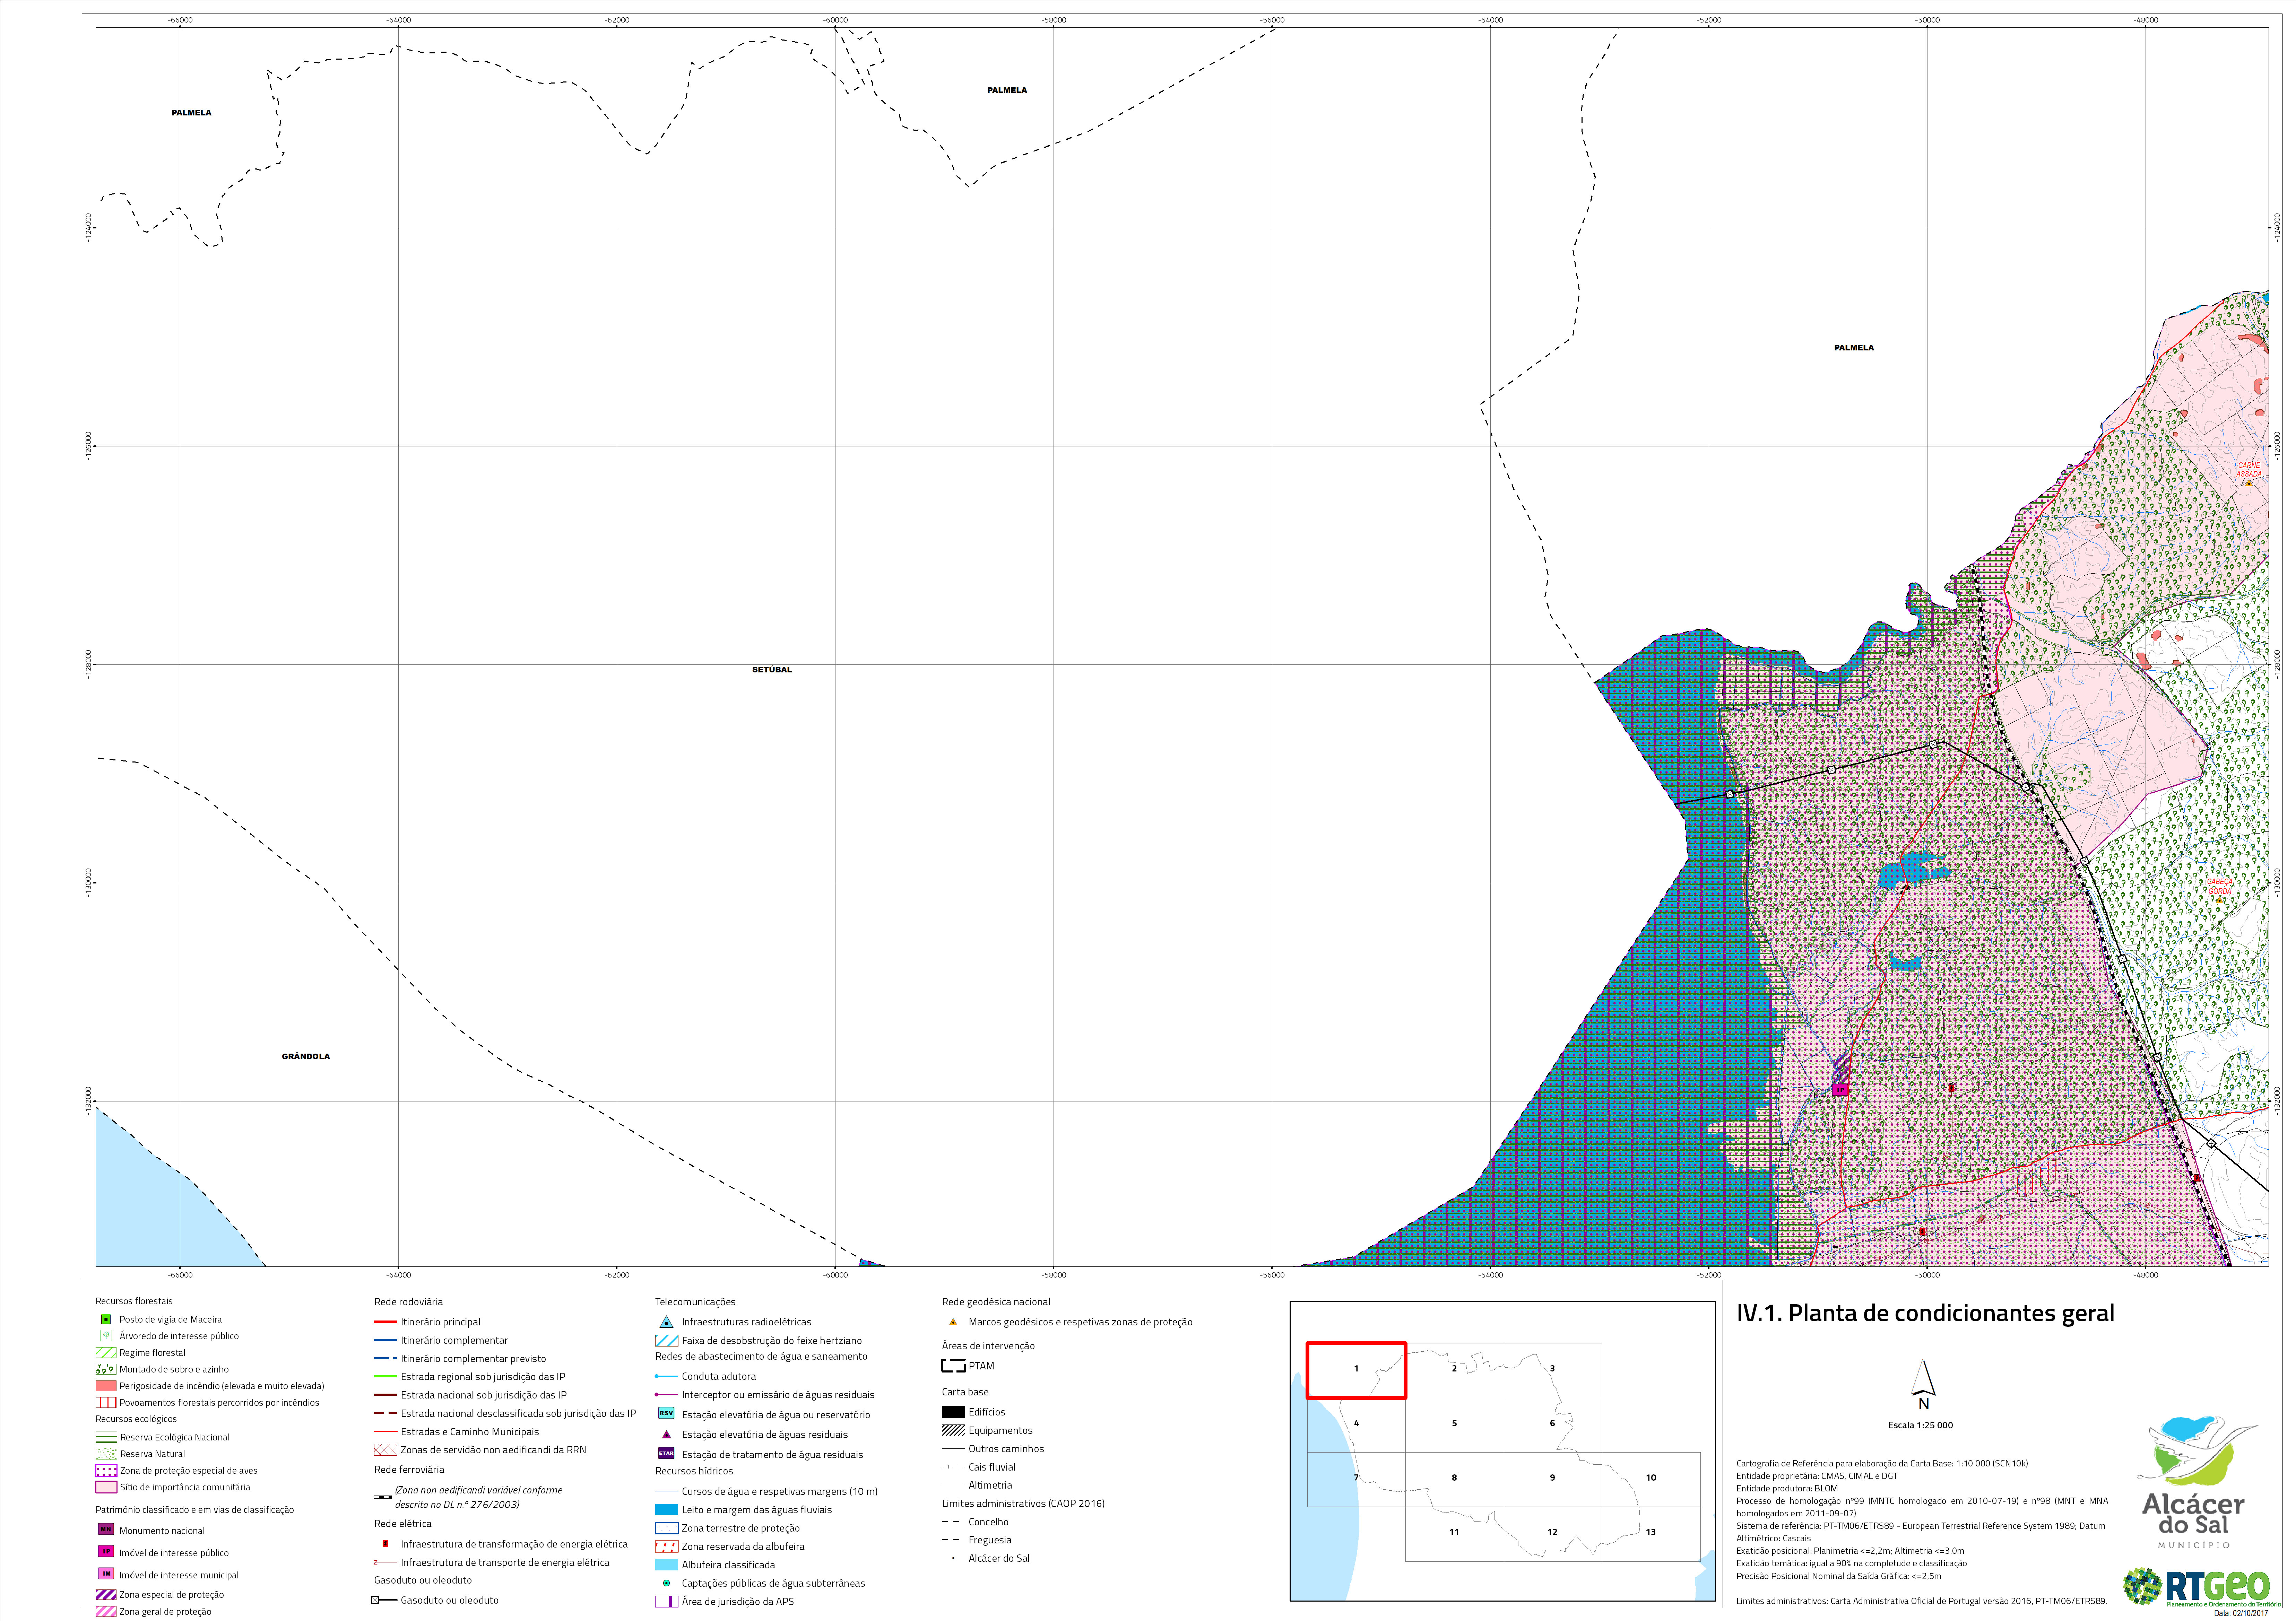The width and height of the screenshot is (2296, 1621).
Task: Click the "Limites administrativos (CAOP 2016)" heading
Action: click(x=1023, y=1503)
